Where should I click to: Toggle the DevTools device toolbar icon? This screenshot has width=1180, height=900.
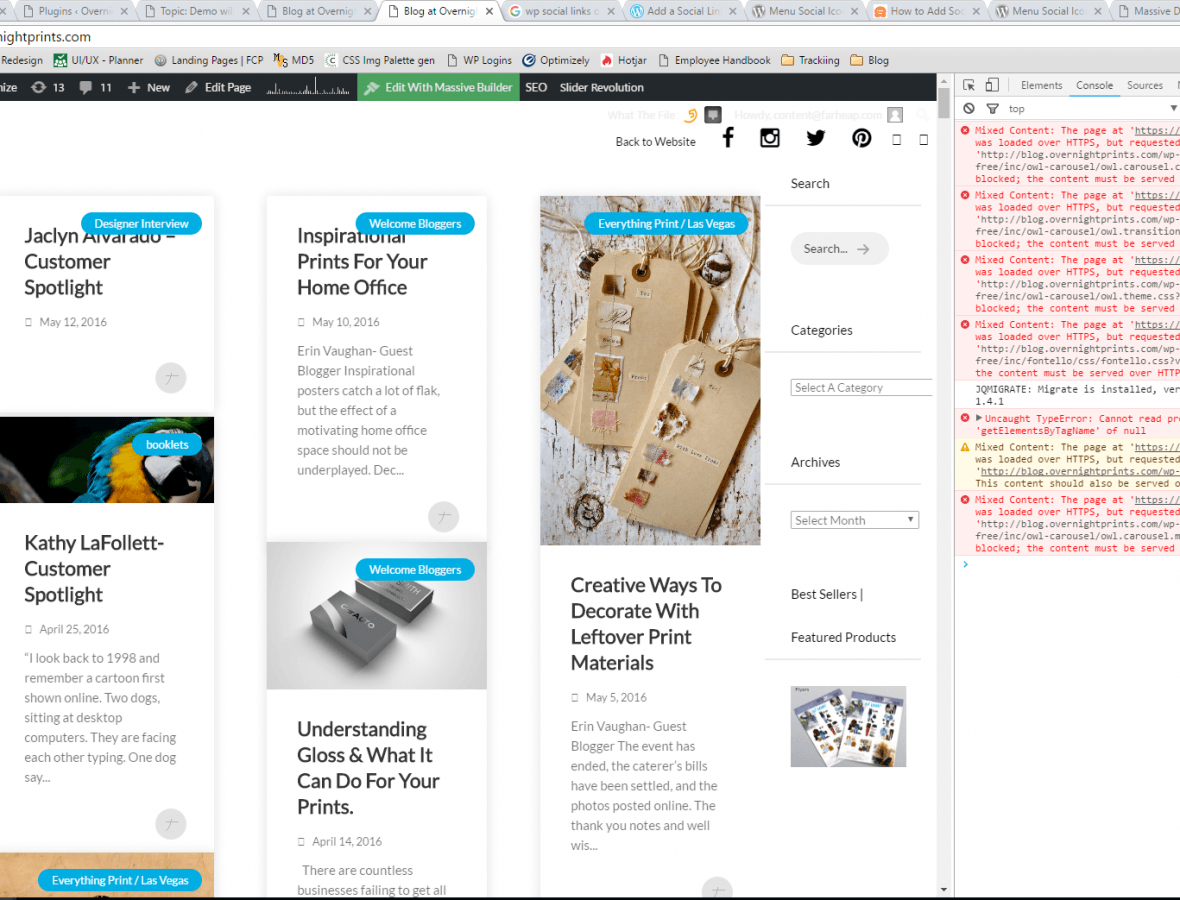pyautogui.click(x=992, y=86)
